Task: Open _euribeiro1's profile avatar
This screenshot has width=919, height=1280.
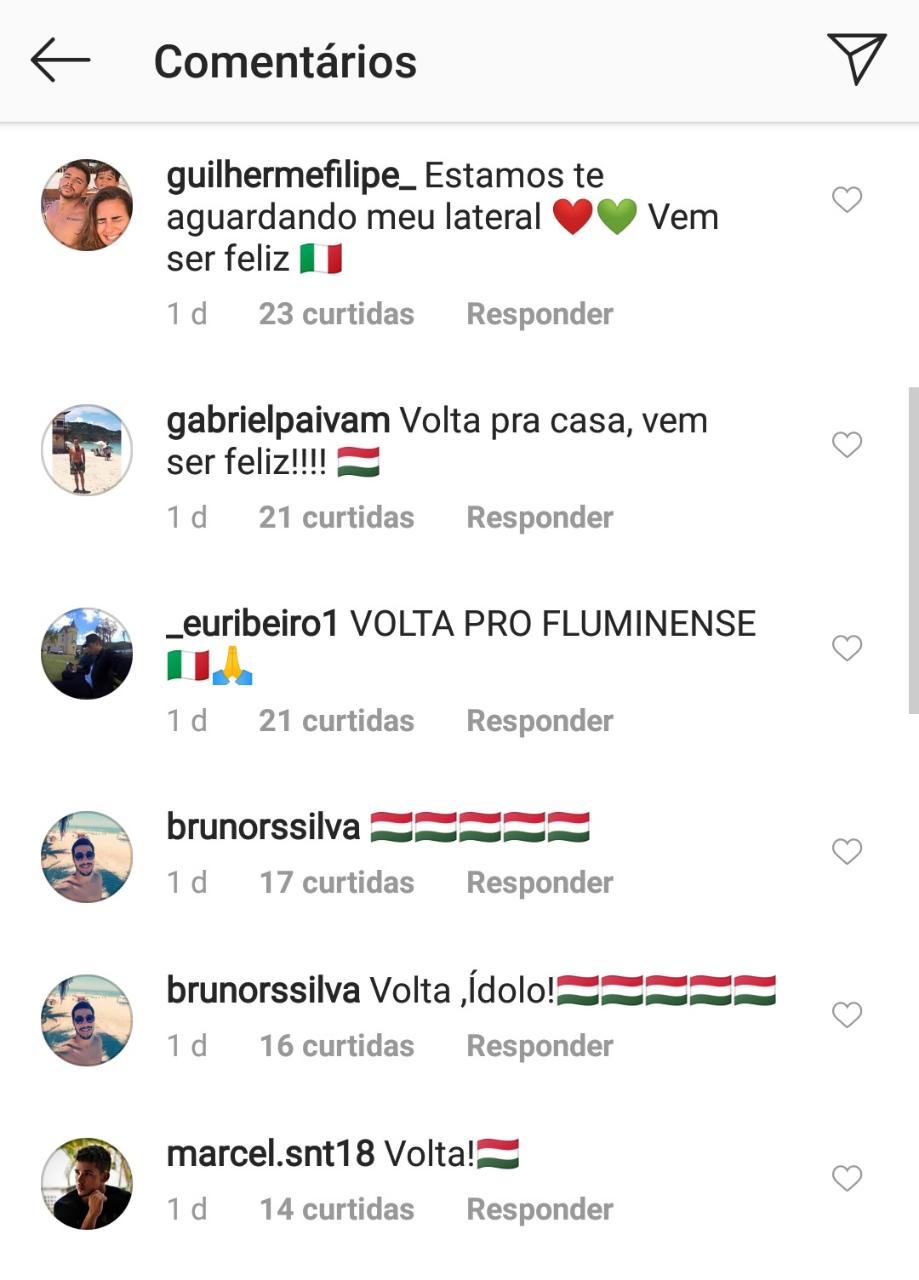Action: coord(87,653)
